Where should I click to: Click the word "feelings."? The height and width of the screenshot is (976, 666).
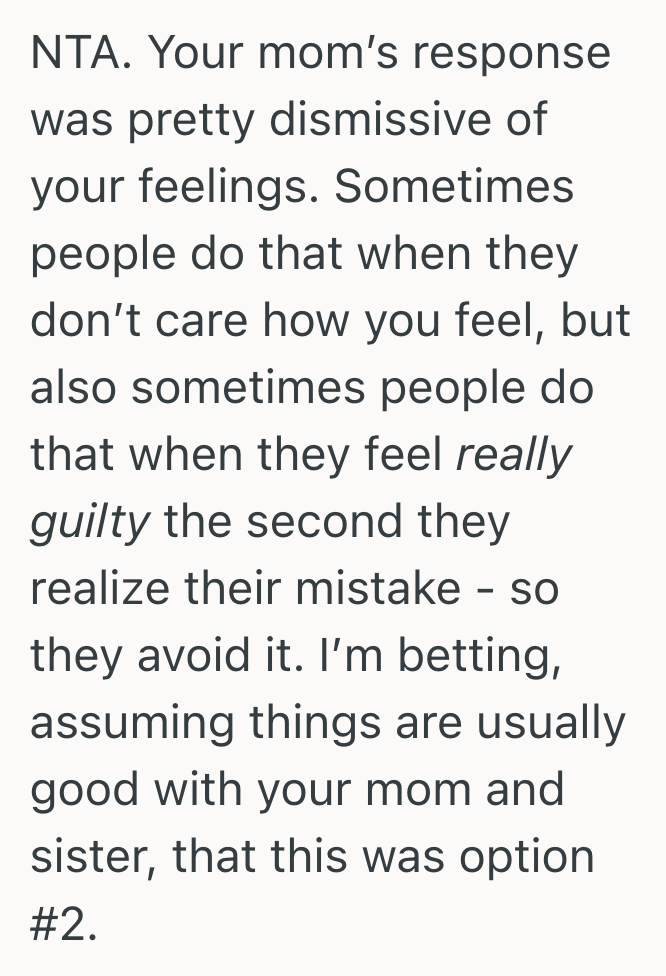(220, 187)
